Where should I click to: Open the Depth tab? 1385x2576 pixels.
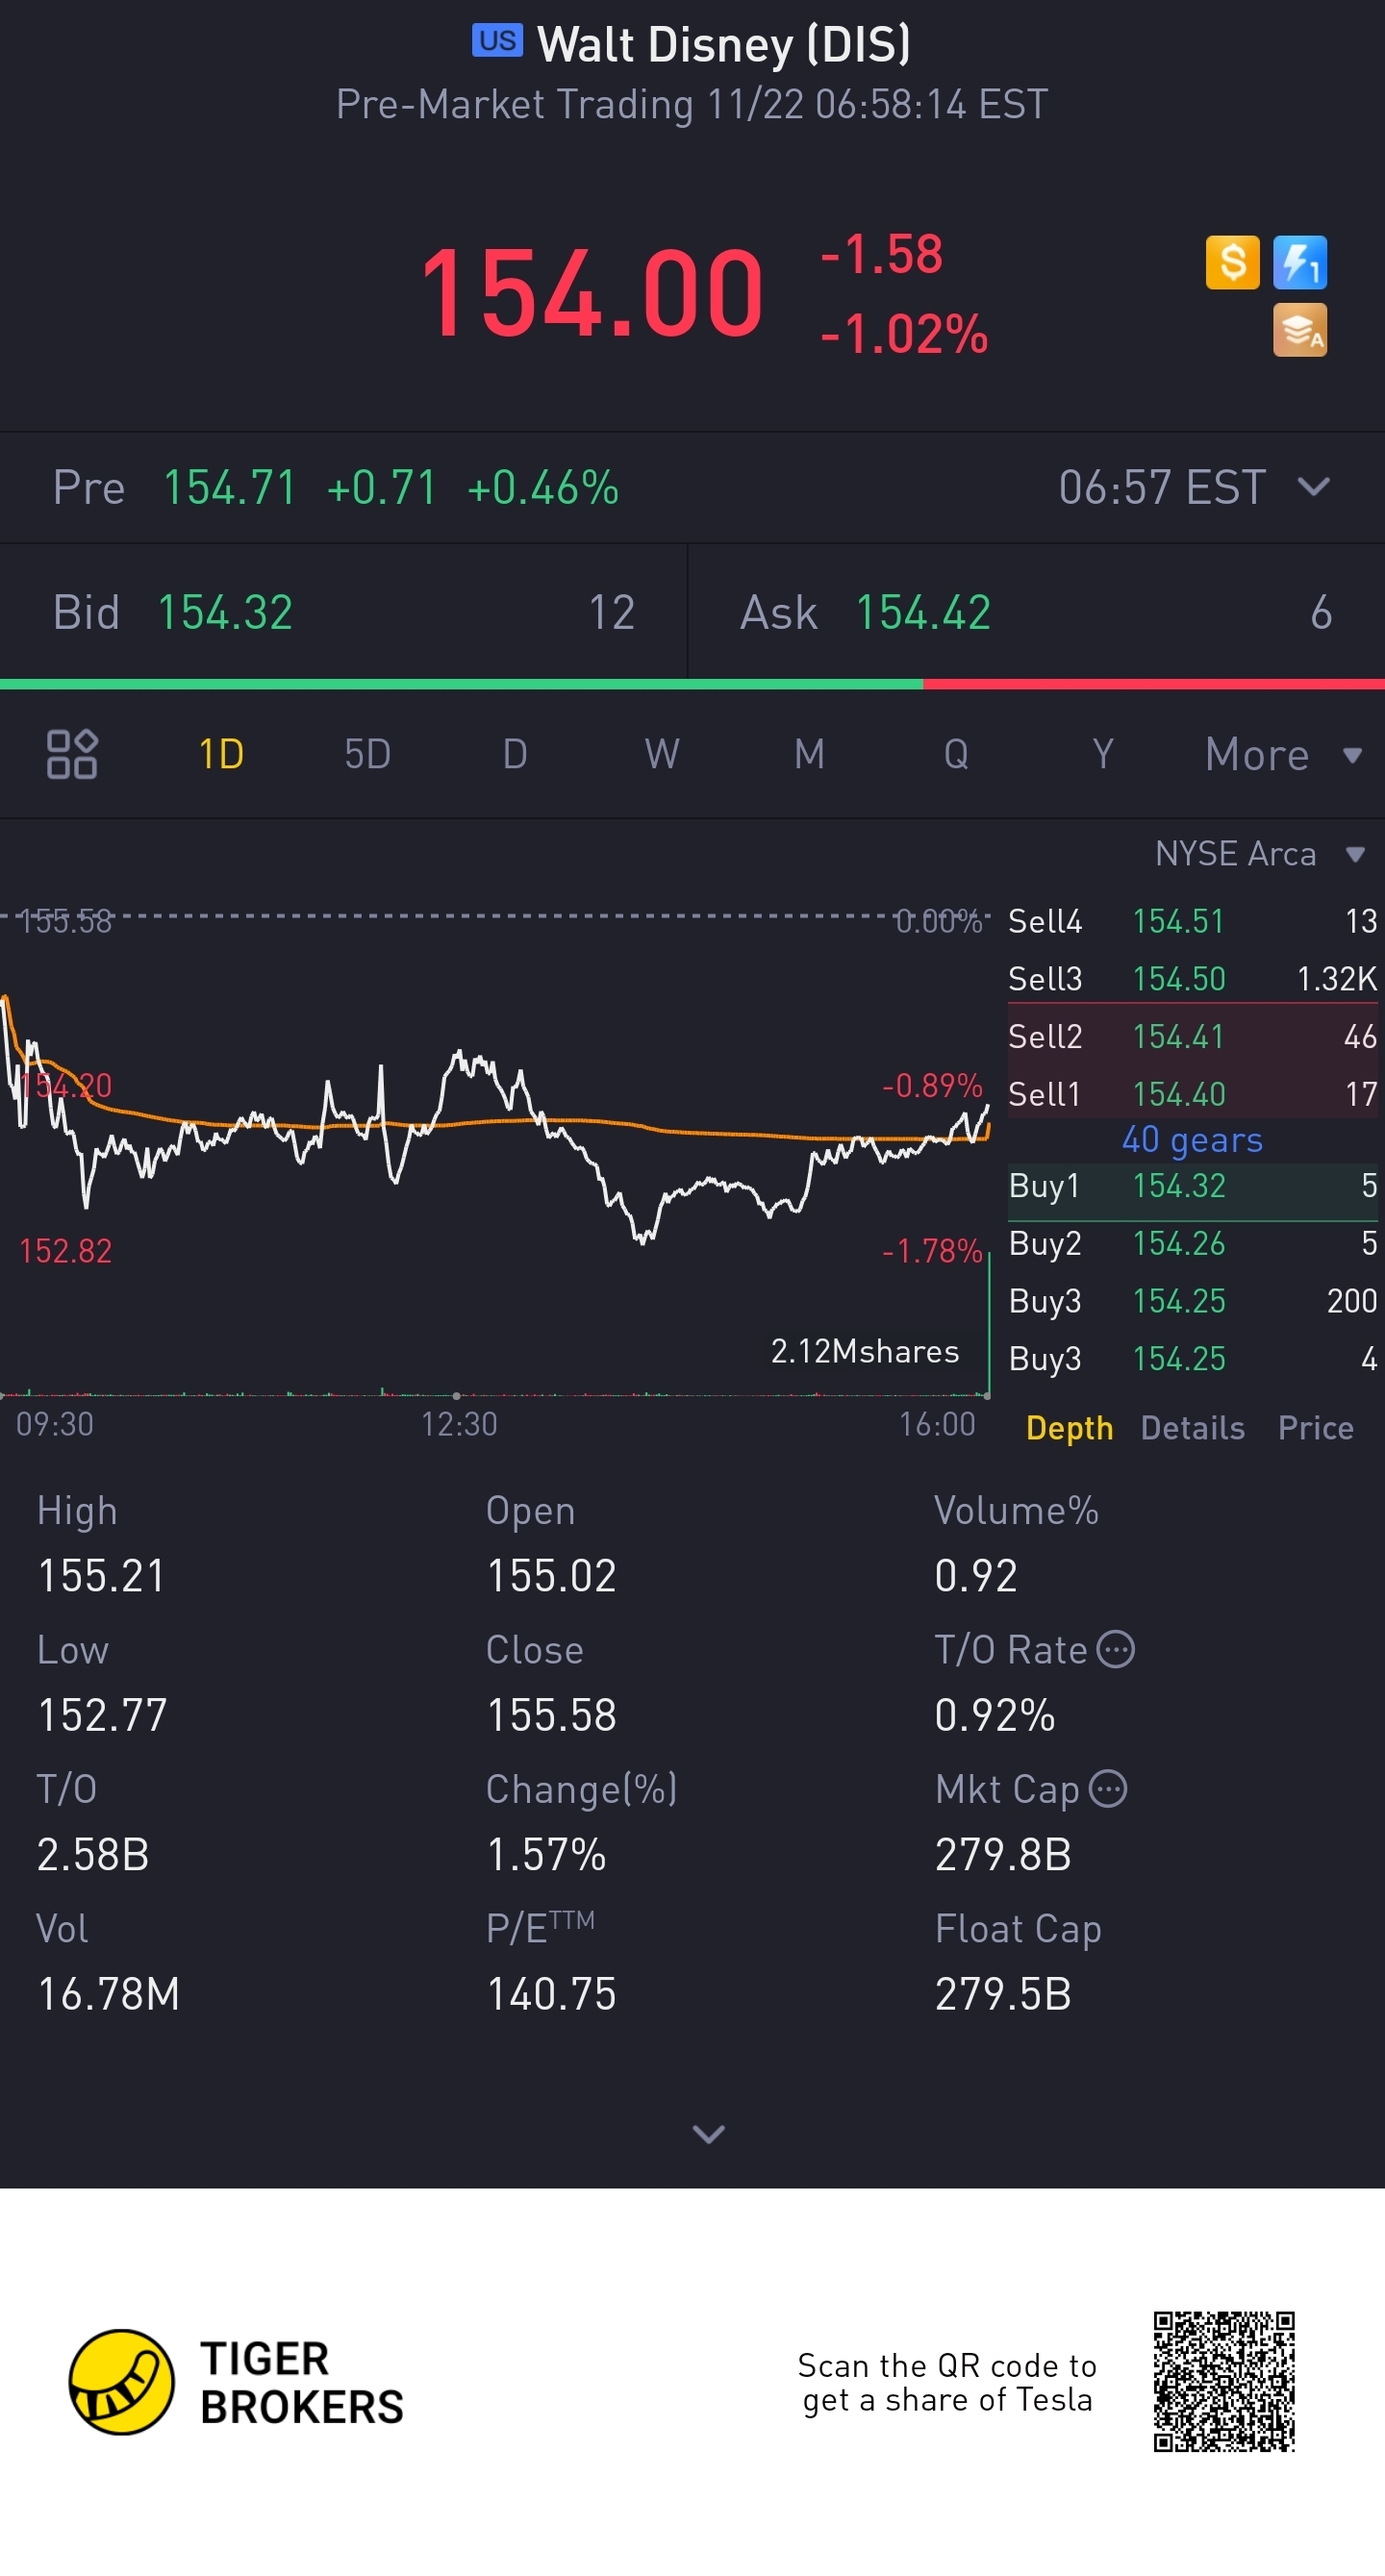click(1069, 1427)
